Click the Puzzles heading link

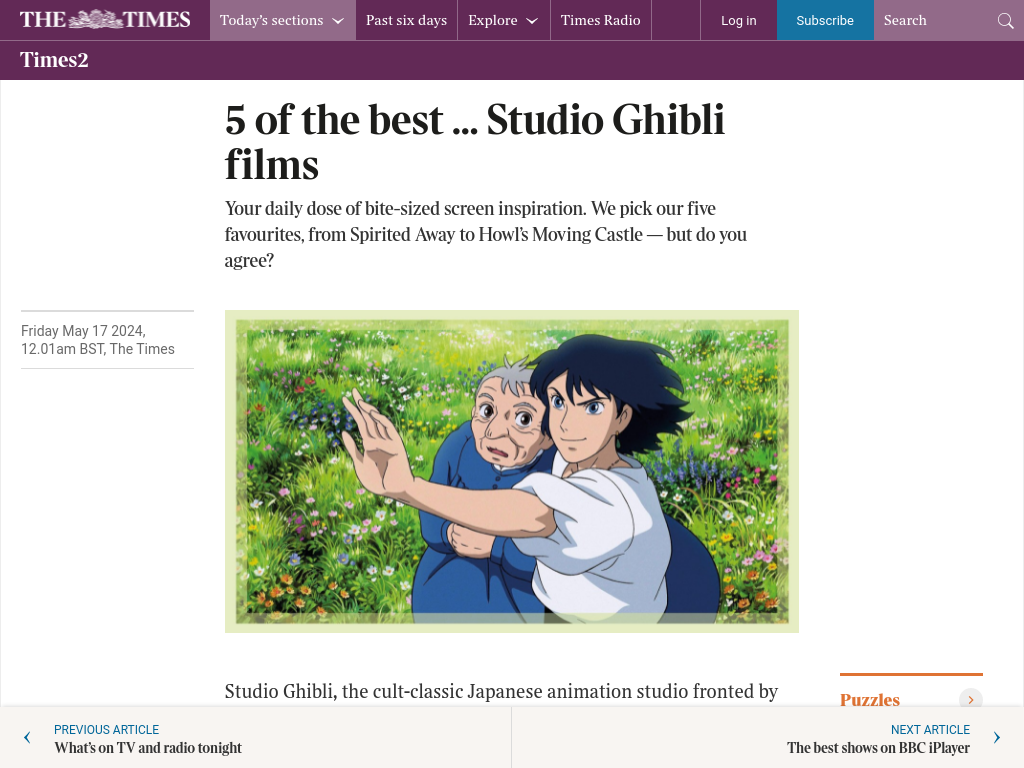pos(870,700)
